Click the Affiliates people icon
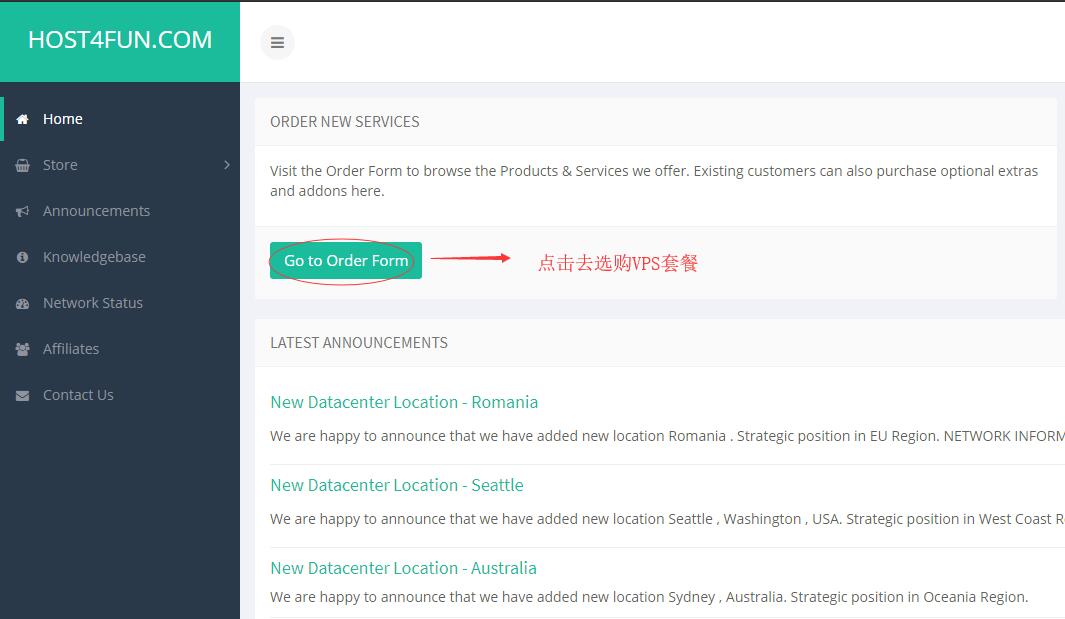1065x619 pixels. [21, 348]
